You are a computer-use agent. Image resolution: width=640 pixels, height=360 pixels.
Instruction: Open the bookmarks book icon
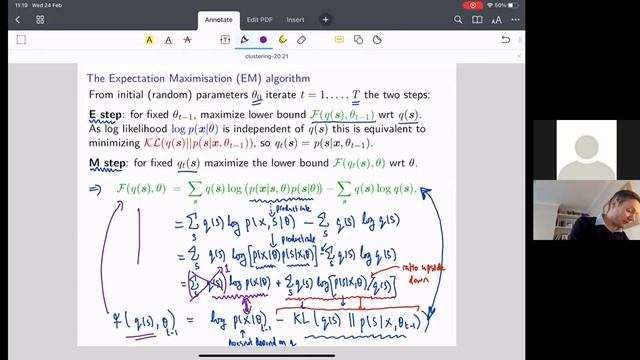477,20
